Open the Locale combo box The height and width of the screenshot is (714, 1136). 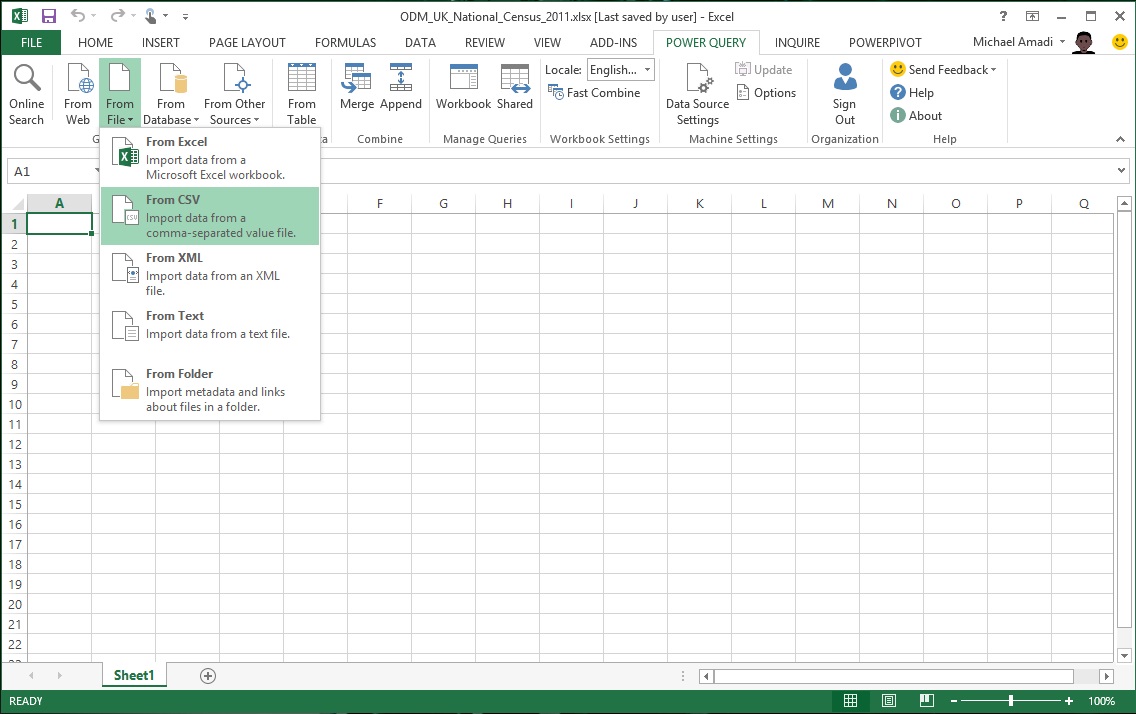coord(620,70)
